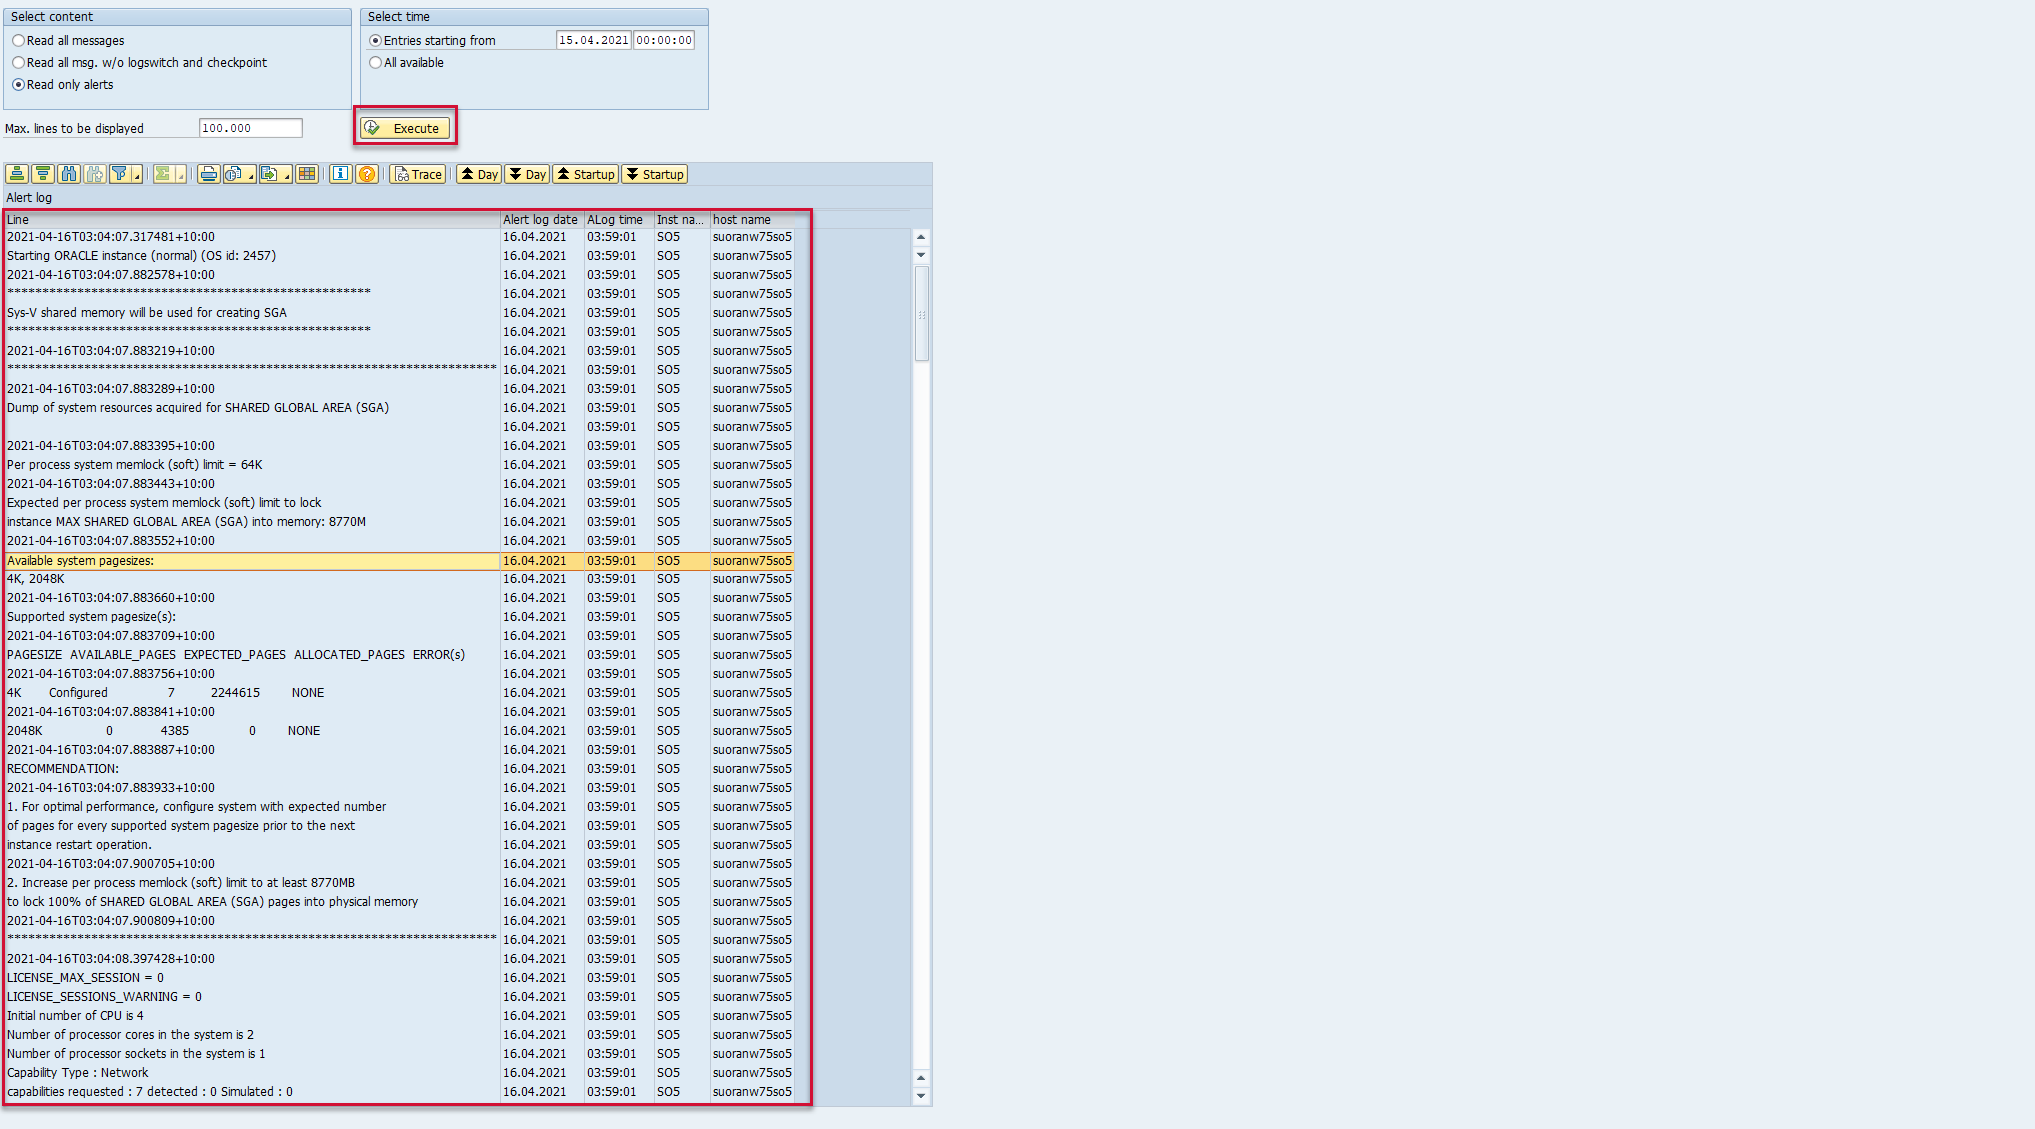Screen dimensions: 2035x1129
Task: Expand the Views dropdown arrow
Action: coord(251,177)
